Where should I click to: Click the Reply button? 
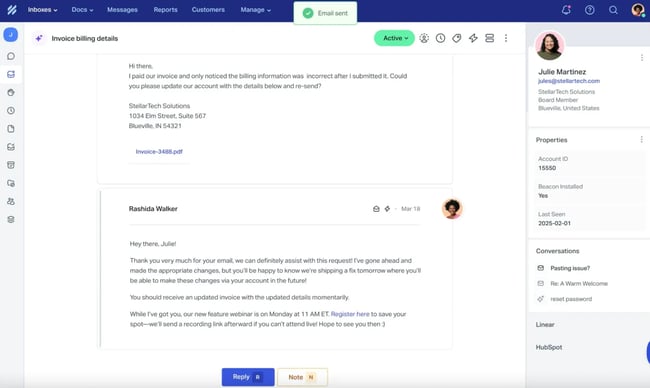coord(248,377)
